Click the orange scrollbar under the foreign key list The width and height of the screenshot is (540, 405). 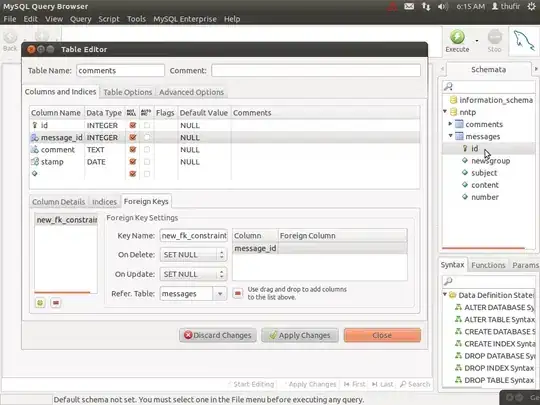(x=62, y=292)
